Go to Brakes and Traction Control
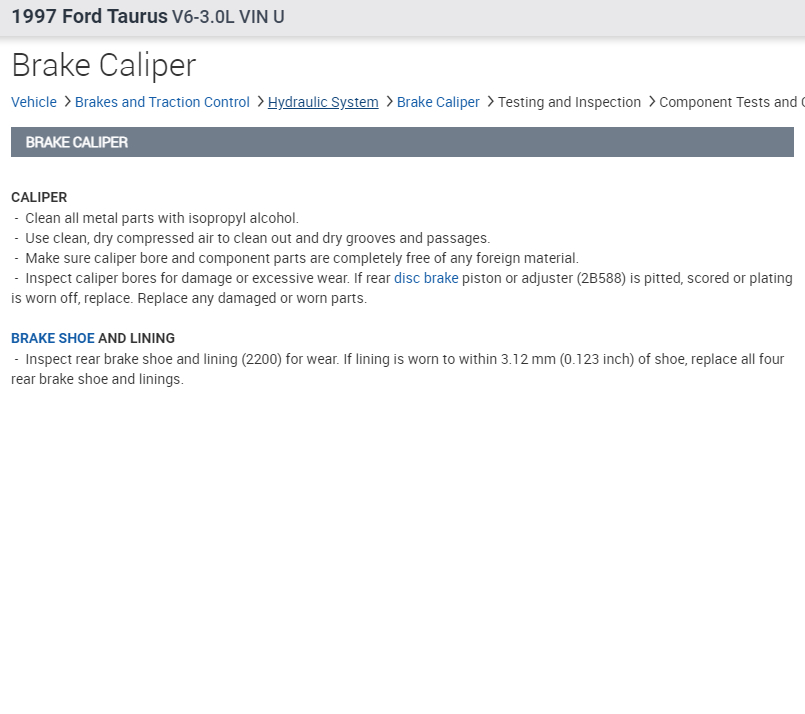The image size is (805, 714). (x=162, y=102)
